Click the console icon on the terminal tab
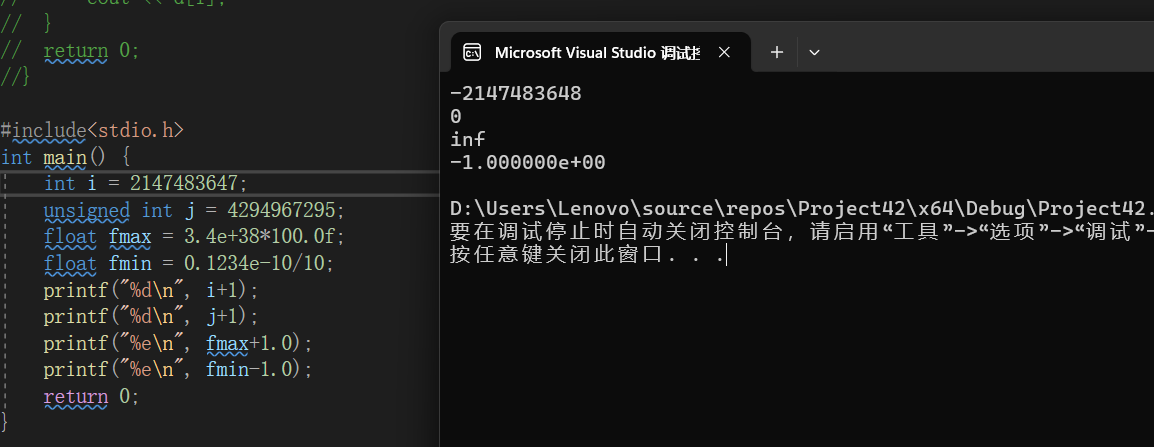This screenshot has width=1154, height=447. (x=473, y=53)
